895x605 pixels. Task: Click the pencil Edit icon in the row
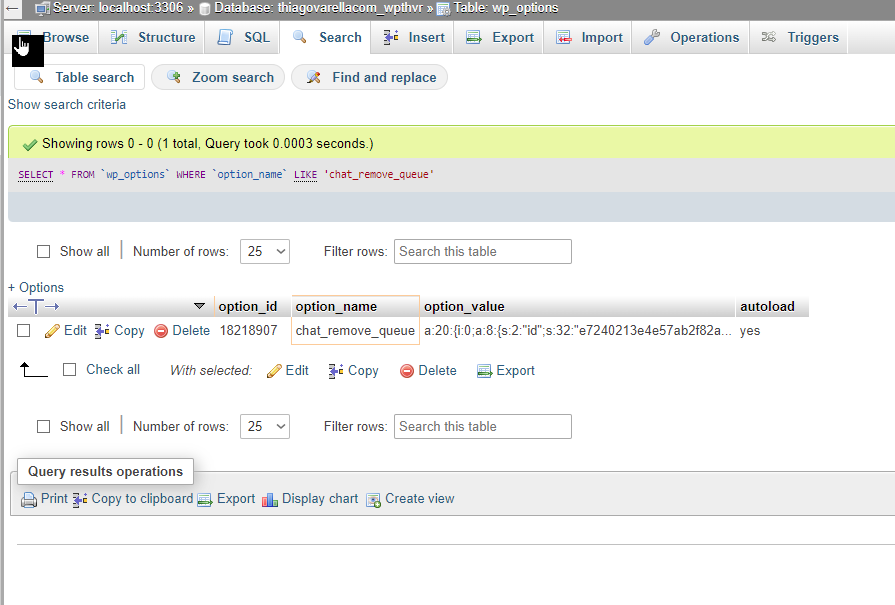[x=52, y=331]
